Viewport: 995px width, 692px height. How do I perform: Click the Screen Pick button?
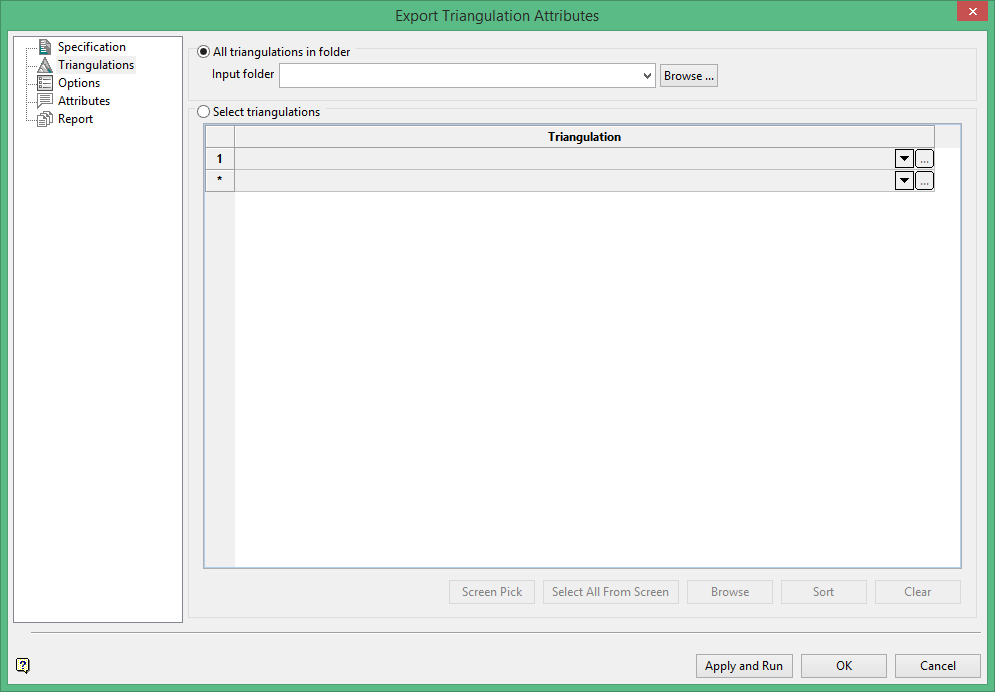492,592
